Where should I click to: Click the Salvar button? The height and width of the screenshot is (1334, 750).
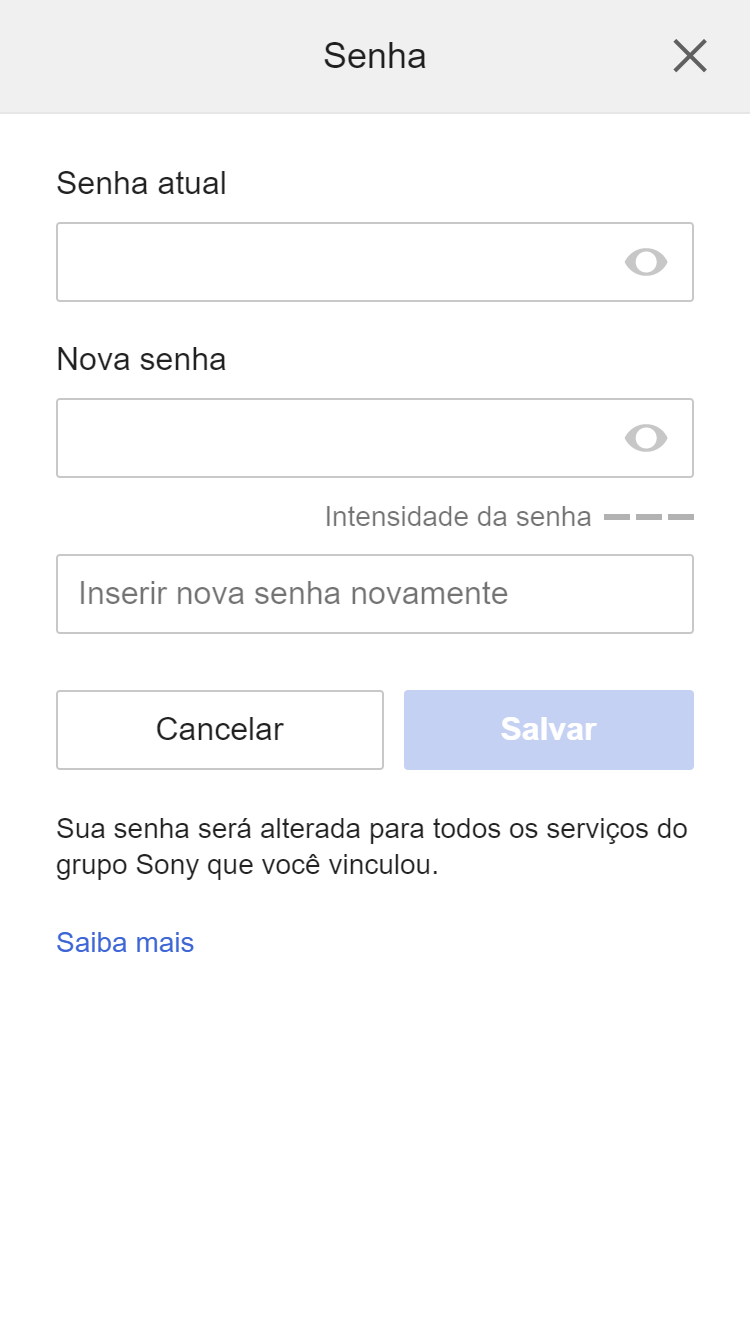(x=548, y=730)
